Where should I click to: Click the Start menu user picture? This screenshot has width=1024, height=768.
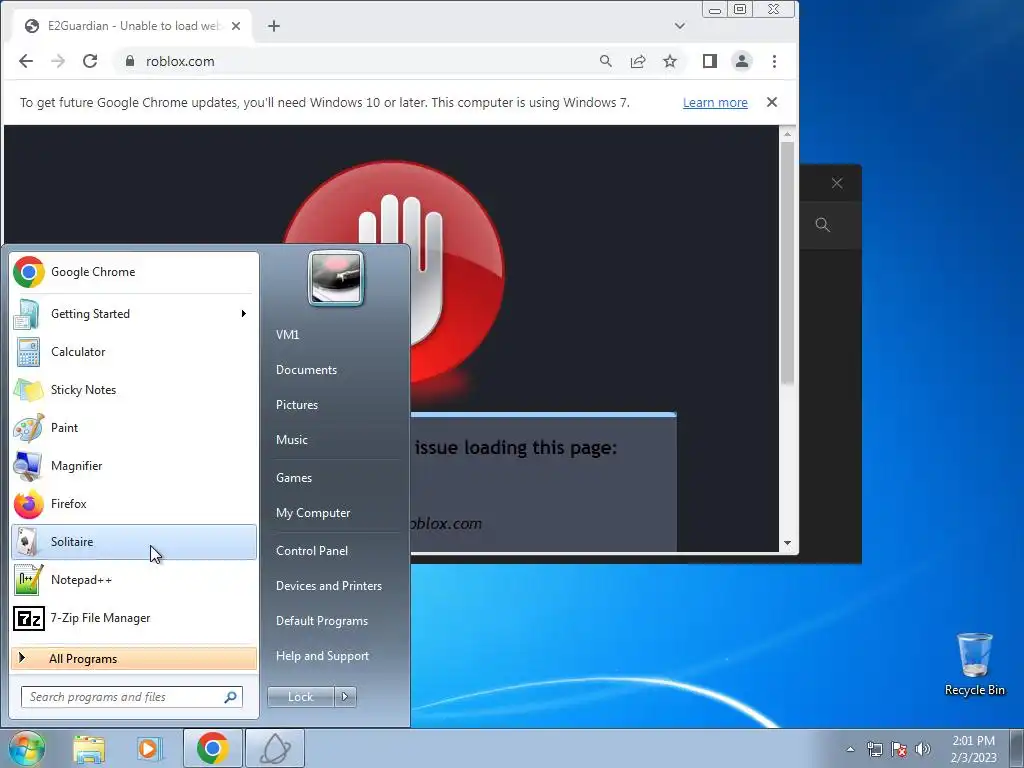coord(336,278)
